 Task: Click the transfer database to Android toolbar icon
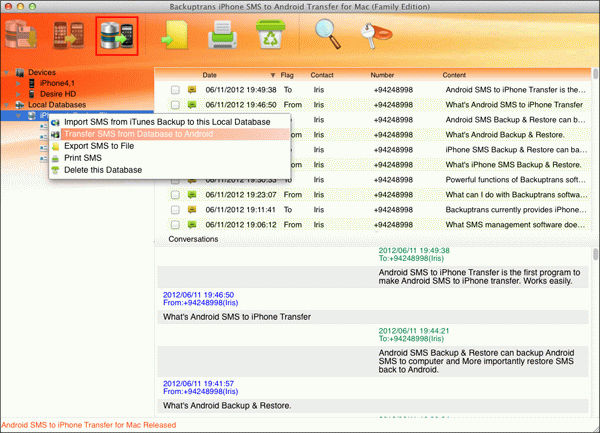117,36
